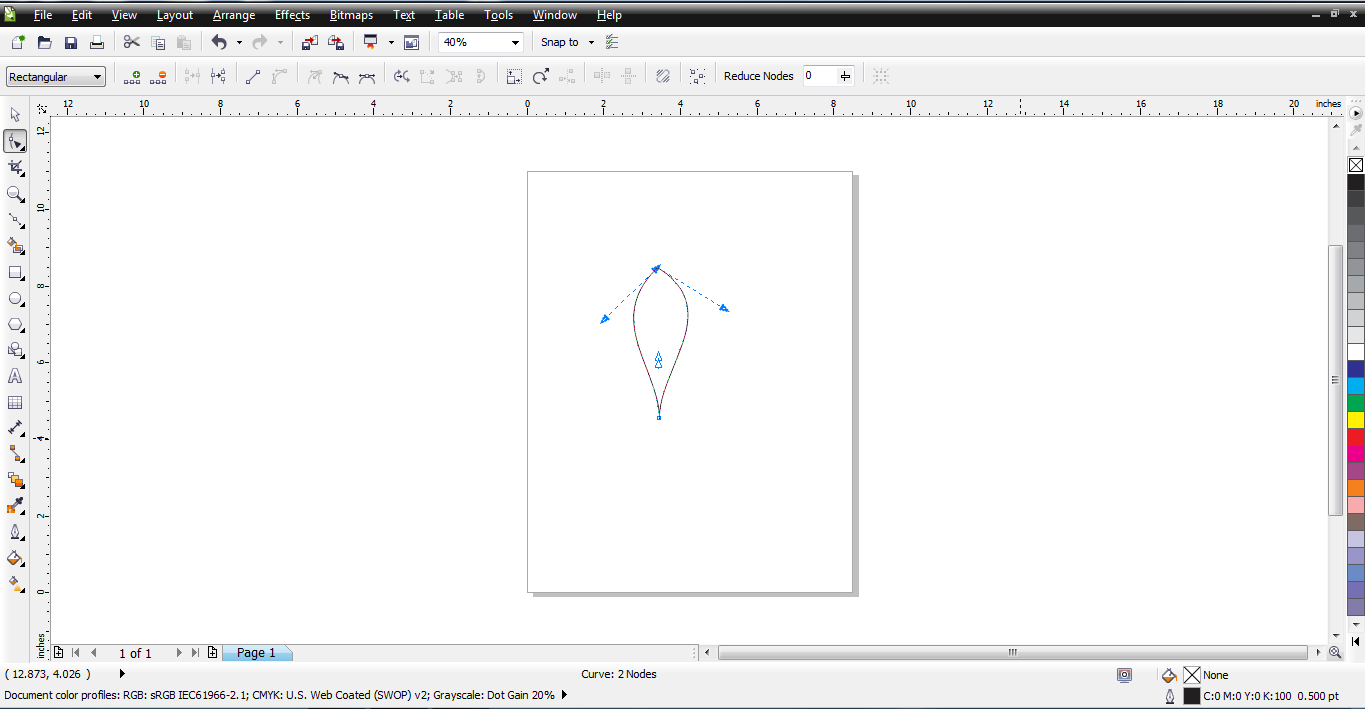
Task: Expand the status bar coordinates arrow
Action: 122,674
